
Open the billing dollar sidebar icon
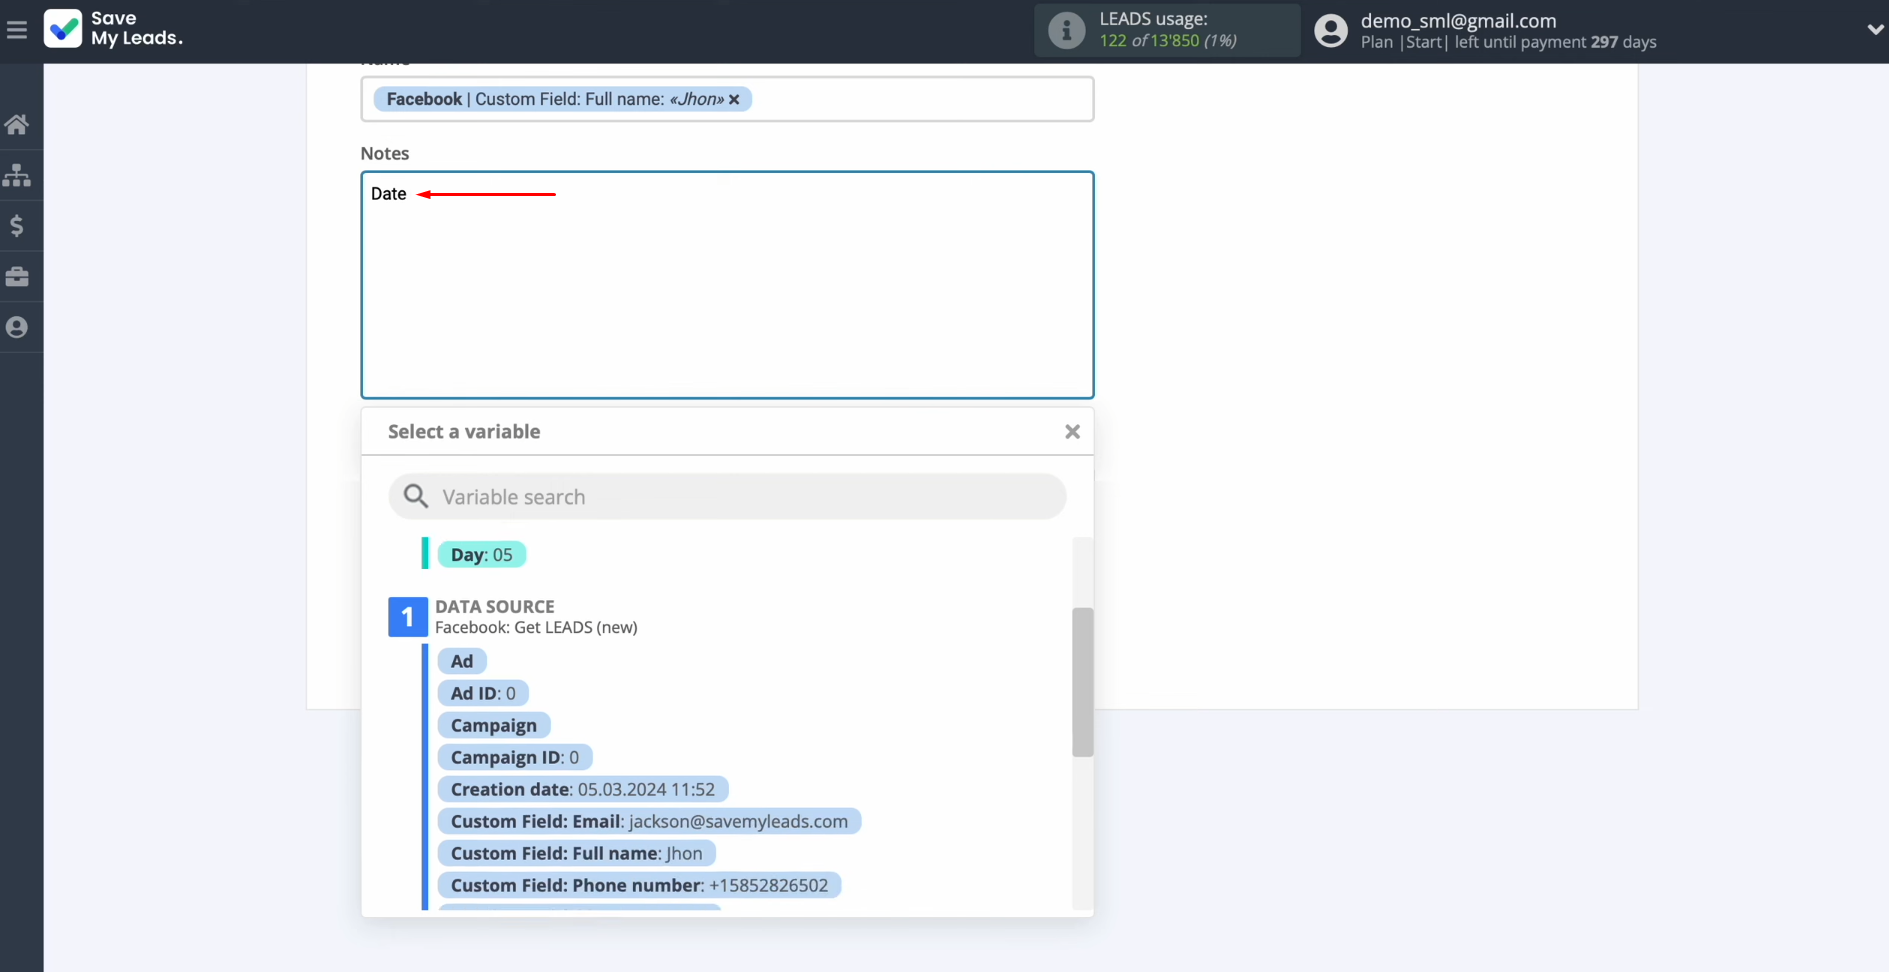[17, 226]
